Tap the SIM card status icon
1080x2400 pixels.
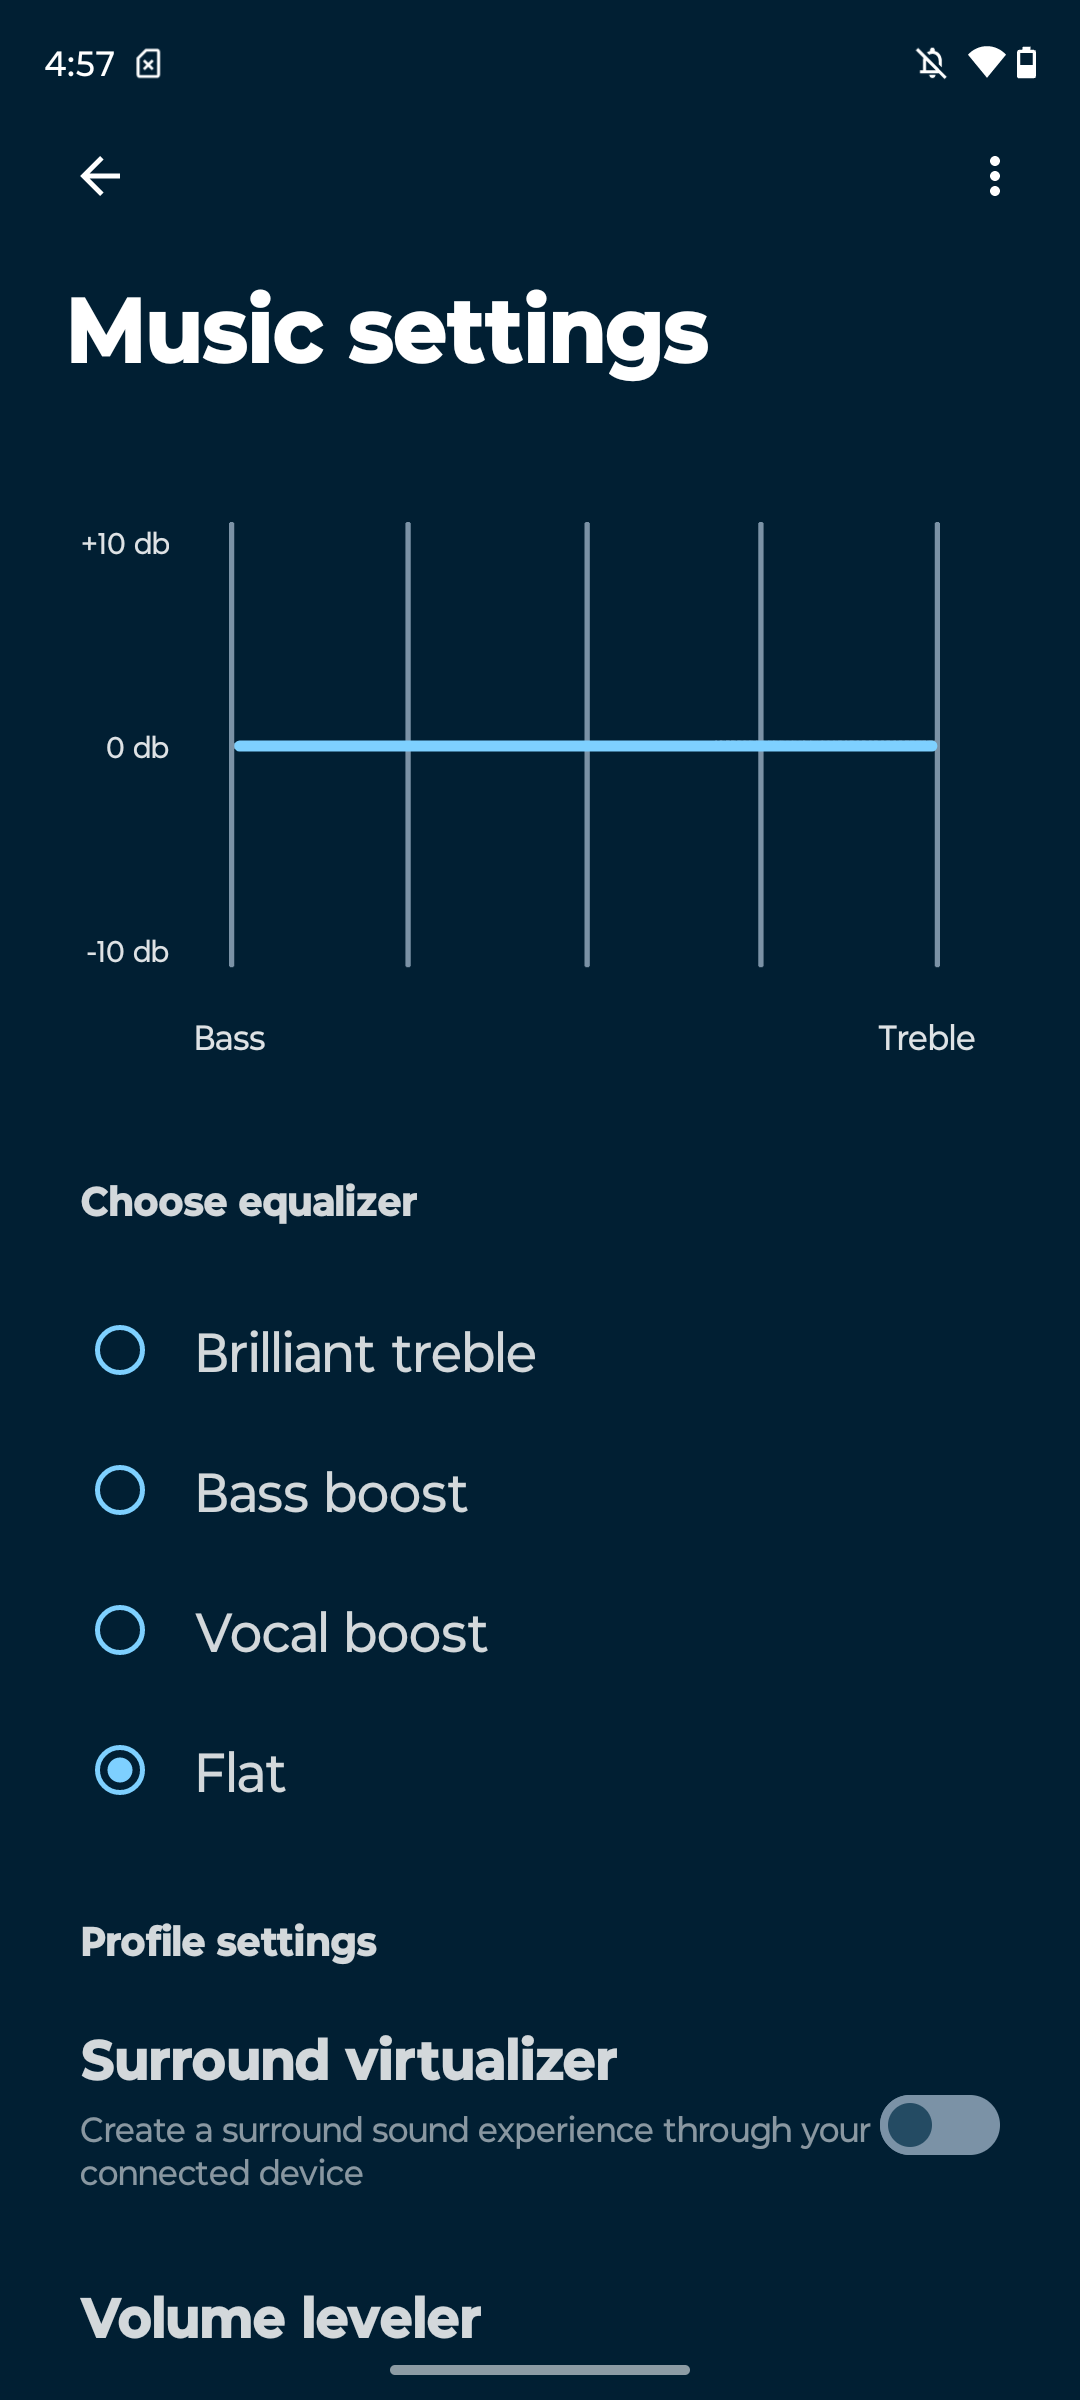coord(148,64)
